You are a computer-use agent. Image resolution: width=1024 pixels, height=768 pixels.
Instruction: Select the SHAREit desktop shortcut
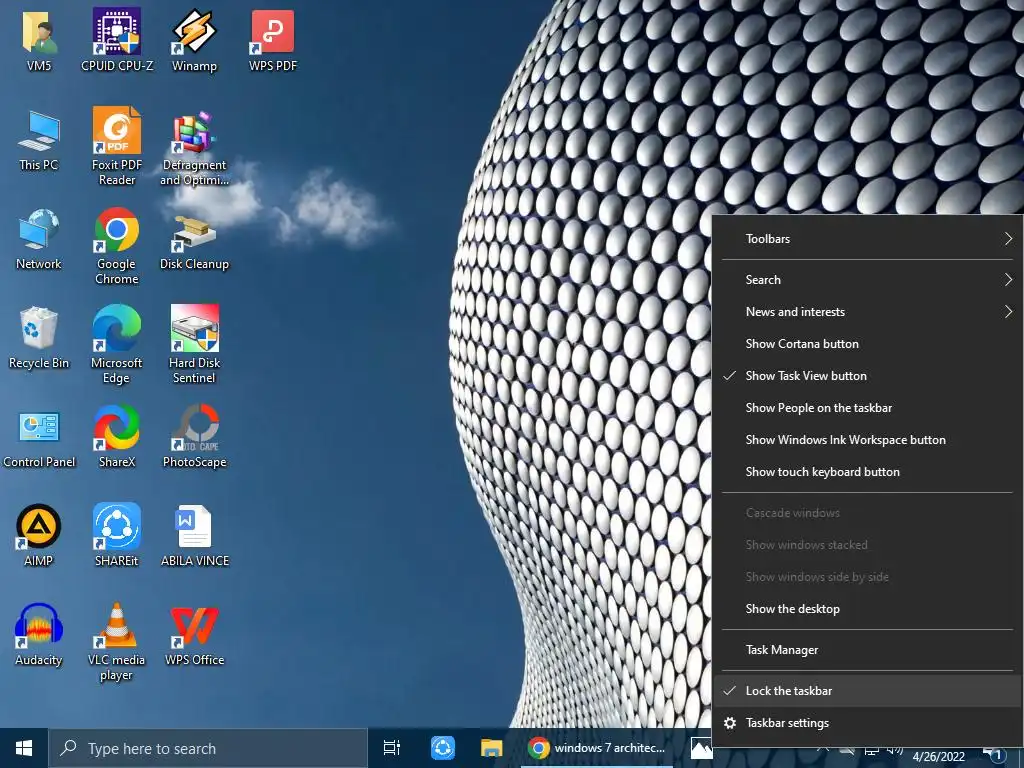tap(117, 536)
